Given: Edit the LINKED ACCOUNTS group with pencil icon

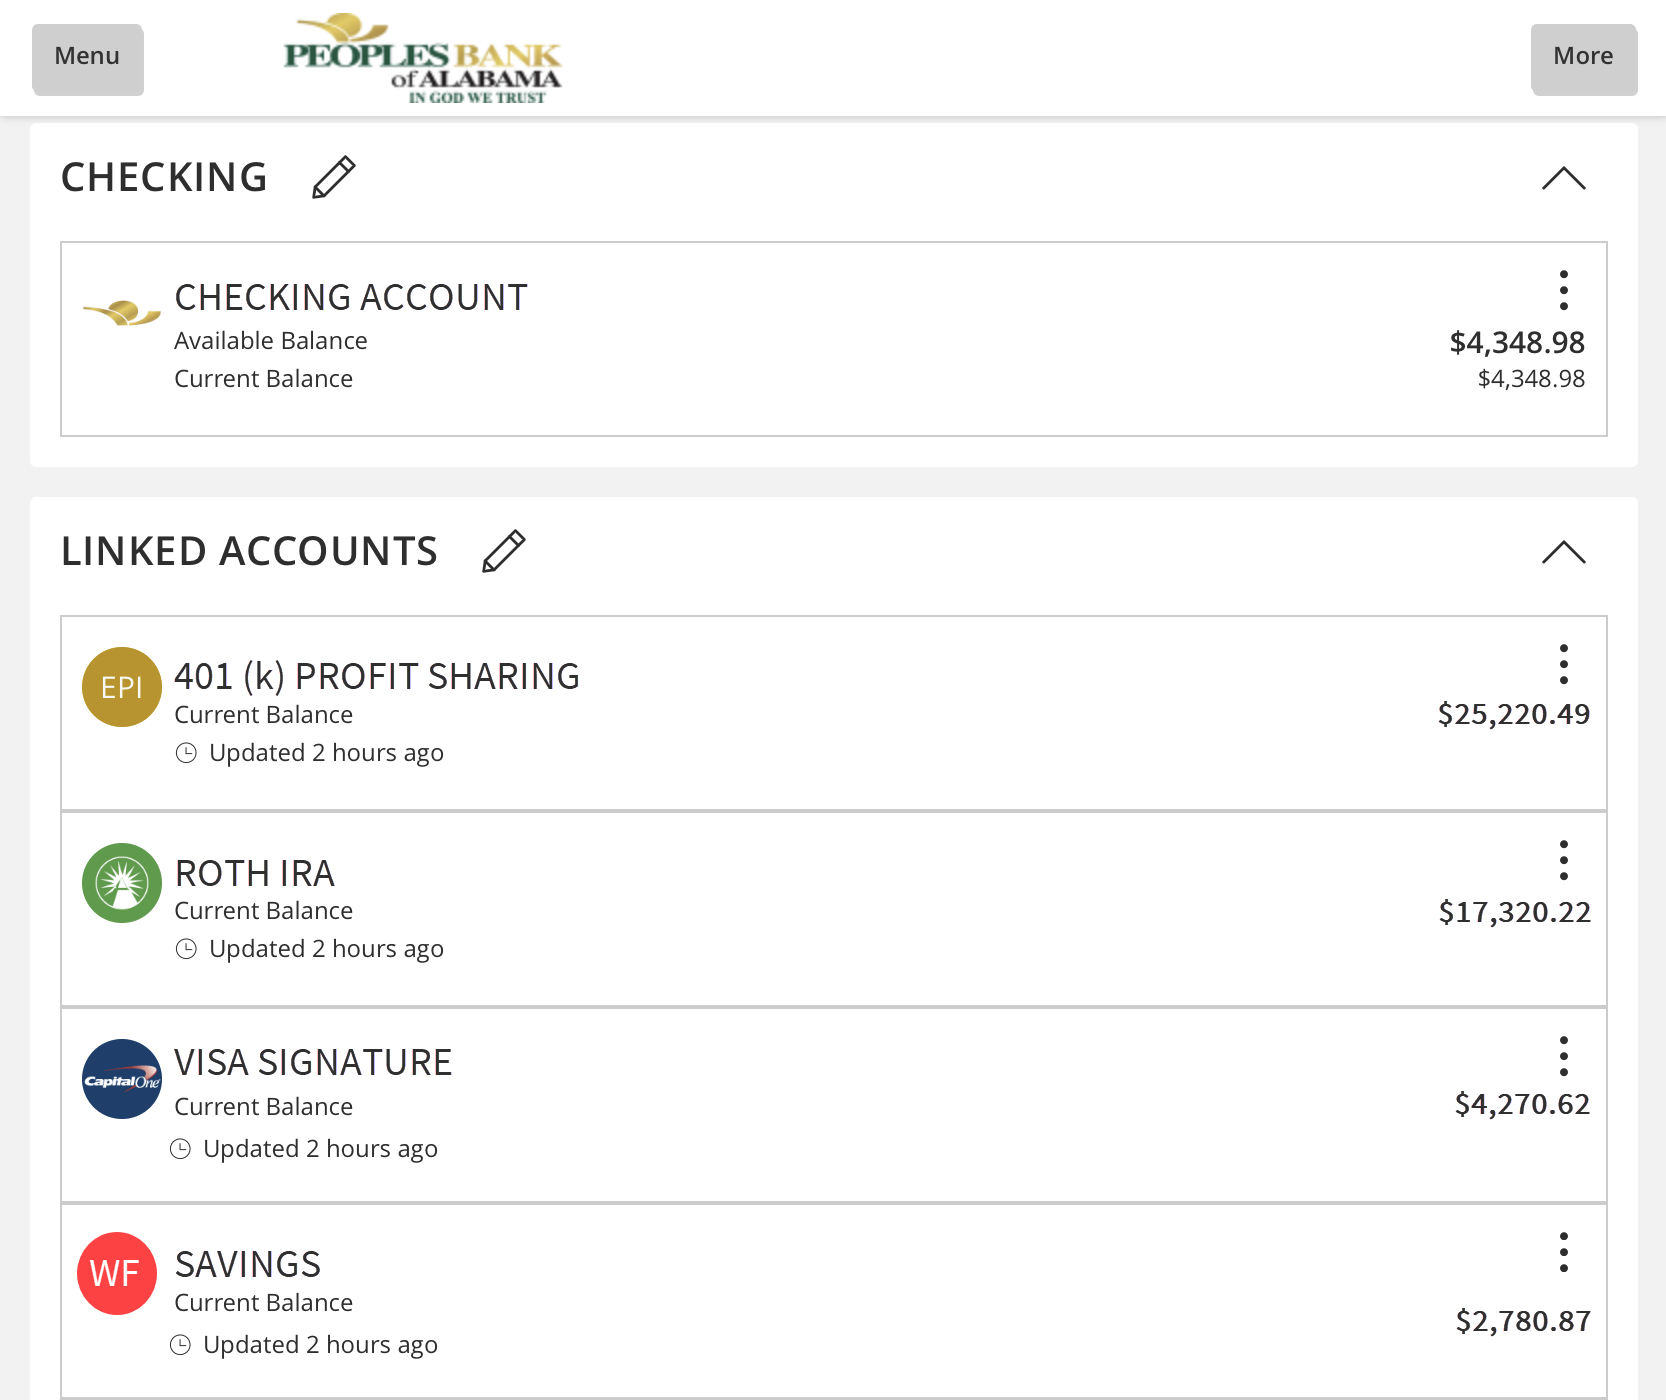Looking at the screenshot, I should coord(504,551).
